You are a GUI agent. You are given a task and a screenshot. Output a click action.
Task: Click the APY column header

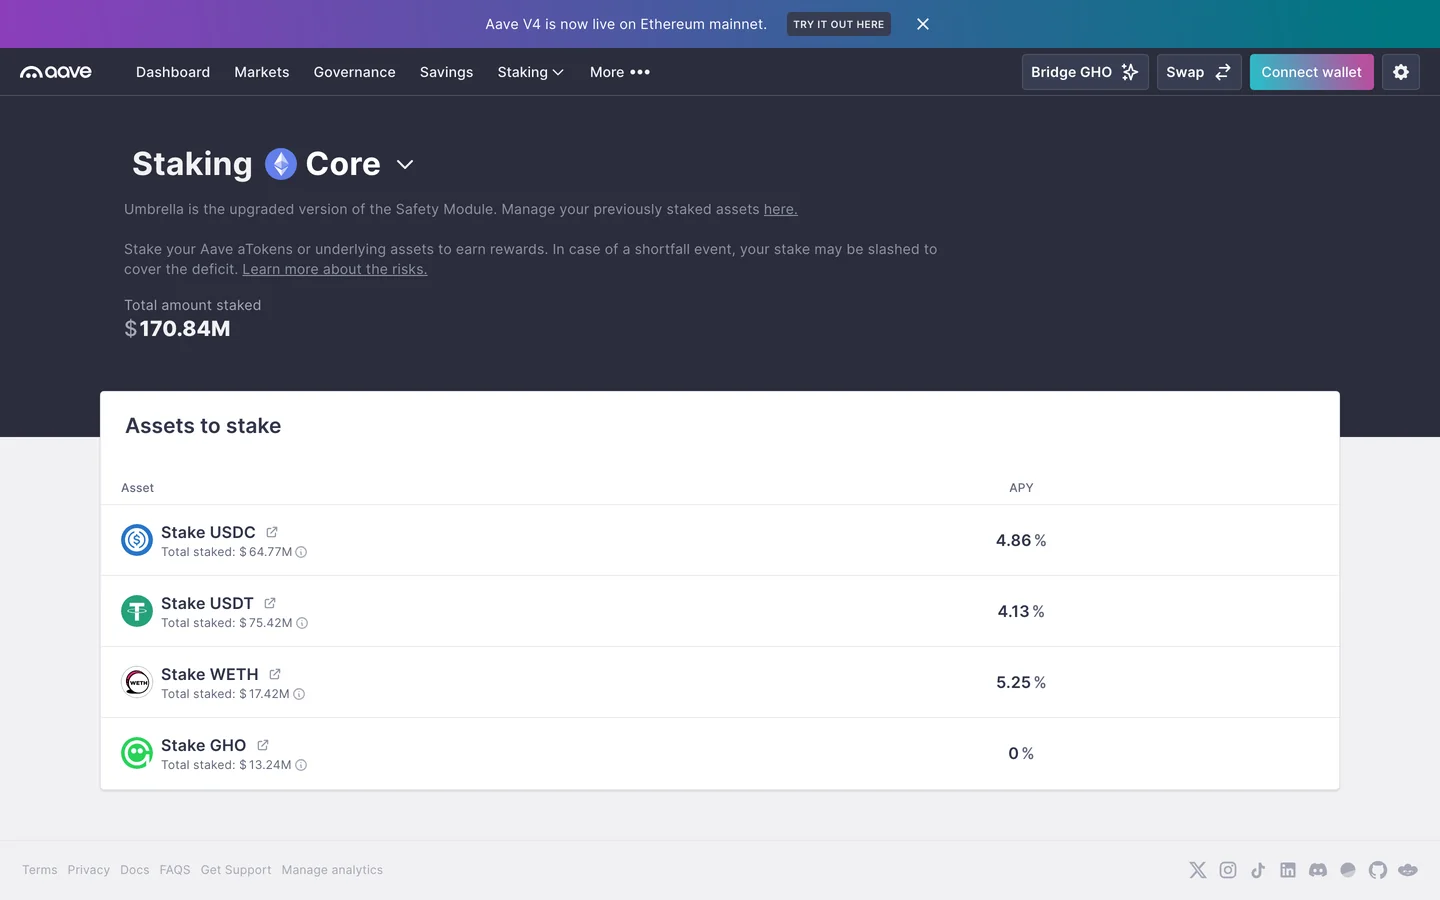(1021, 488)
